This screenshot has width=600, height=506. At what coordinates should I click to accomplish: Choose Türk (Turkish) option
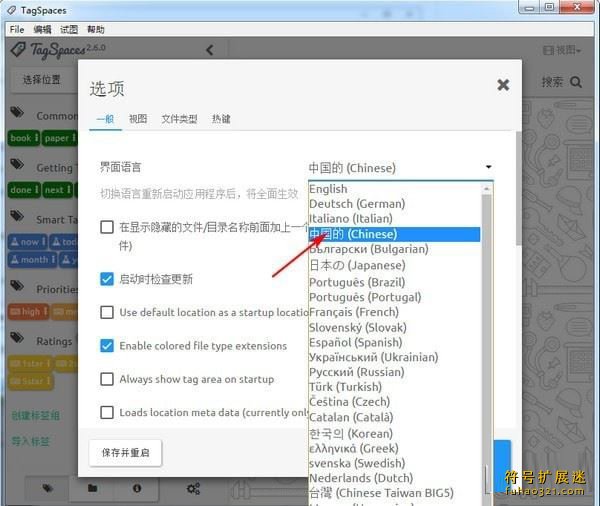(395, 387)
